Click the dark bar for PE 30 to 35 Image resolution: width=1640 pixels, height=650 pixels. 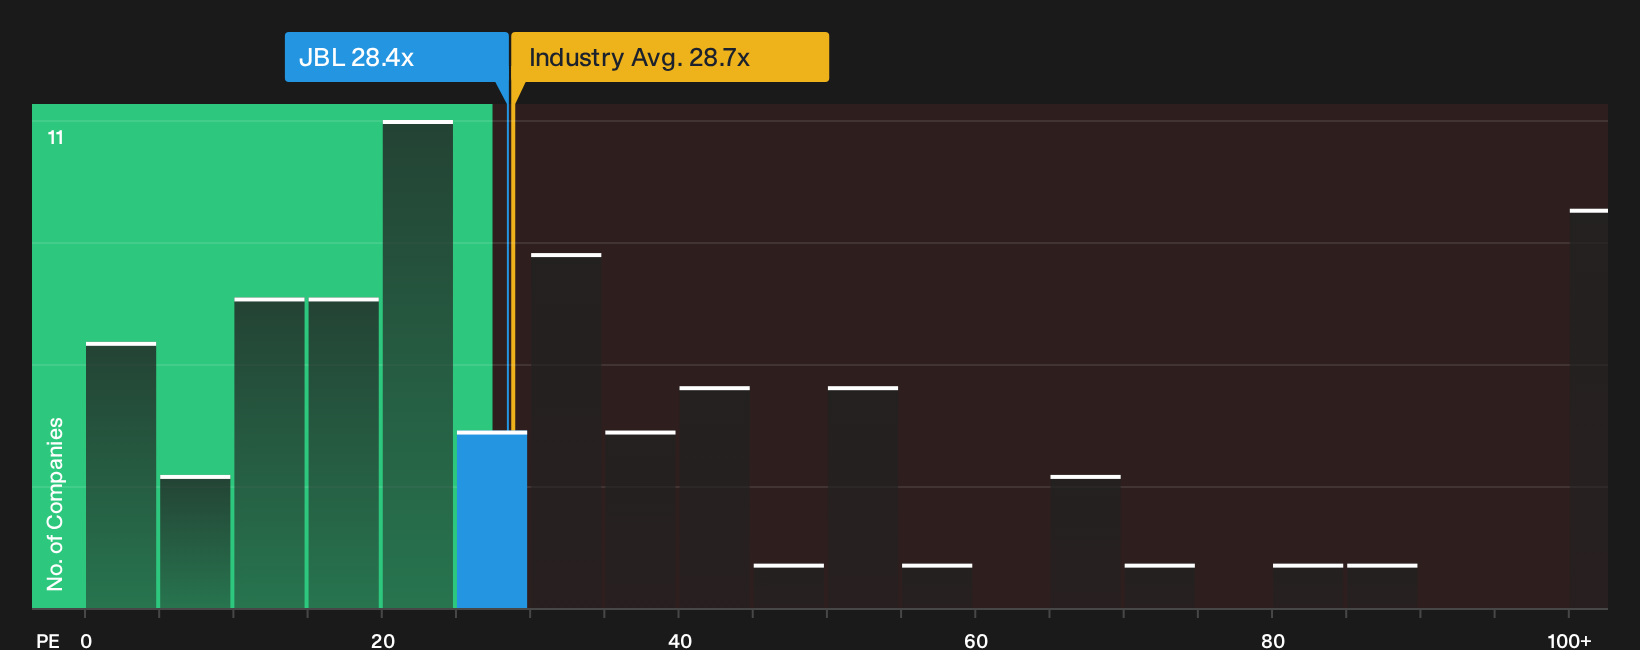coord(566,431)
